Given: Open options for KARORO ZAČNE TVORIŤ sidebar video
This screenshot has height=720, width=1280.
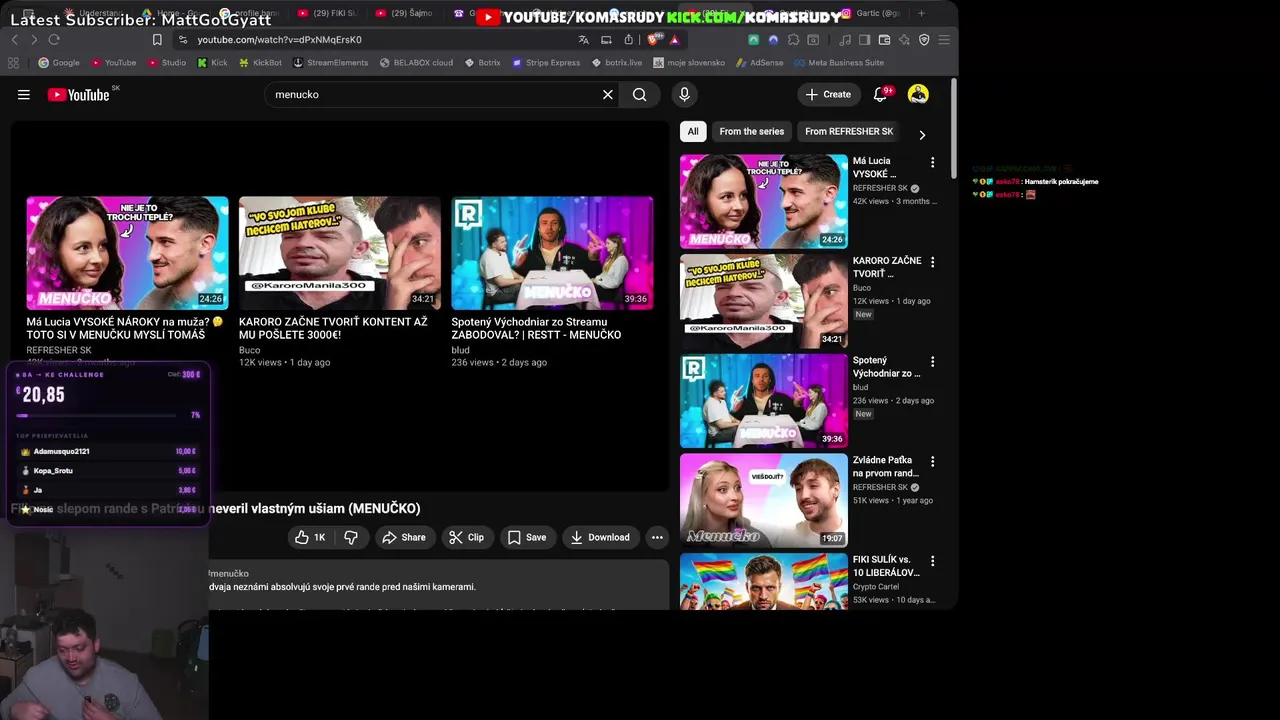Looking at the screenshot, I should point(932,262).
